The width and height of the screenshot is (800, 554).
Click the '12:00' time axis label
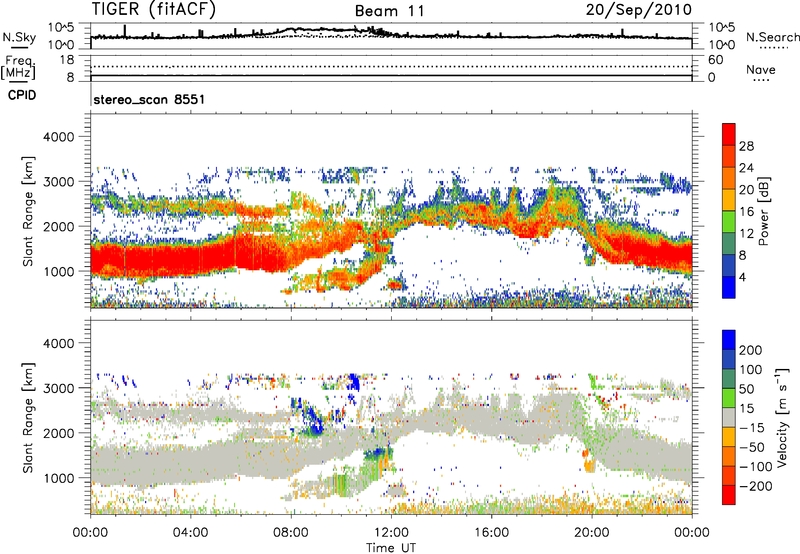tap(391, 533)
